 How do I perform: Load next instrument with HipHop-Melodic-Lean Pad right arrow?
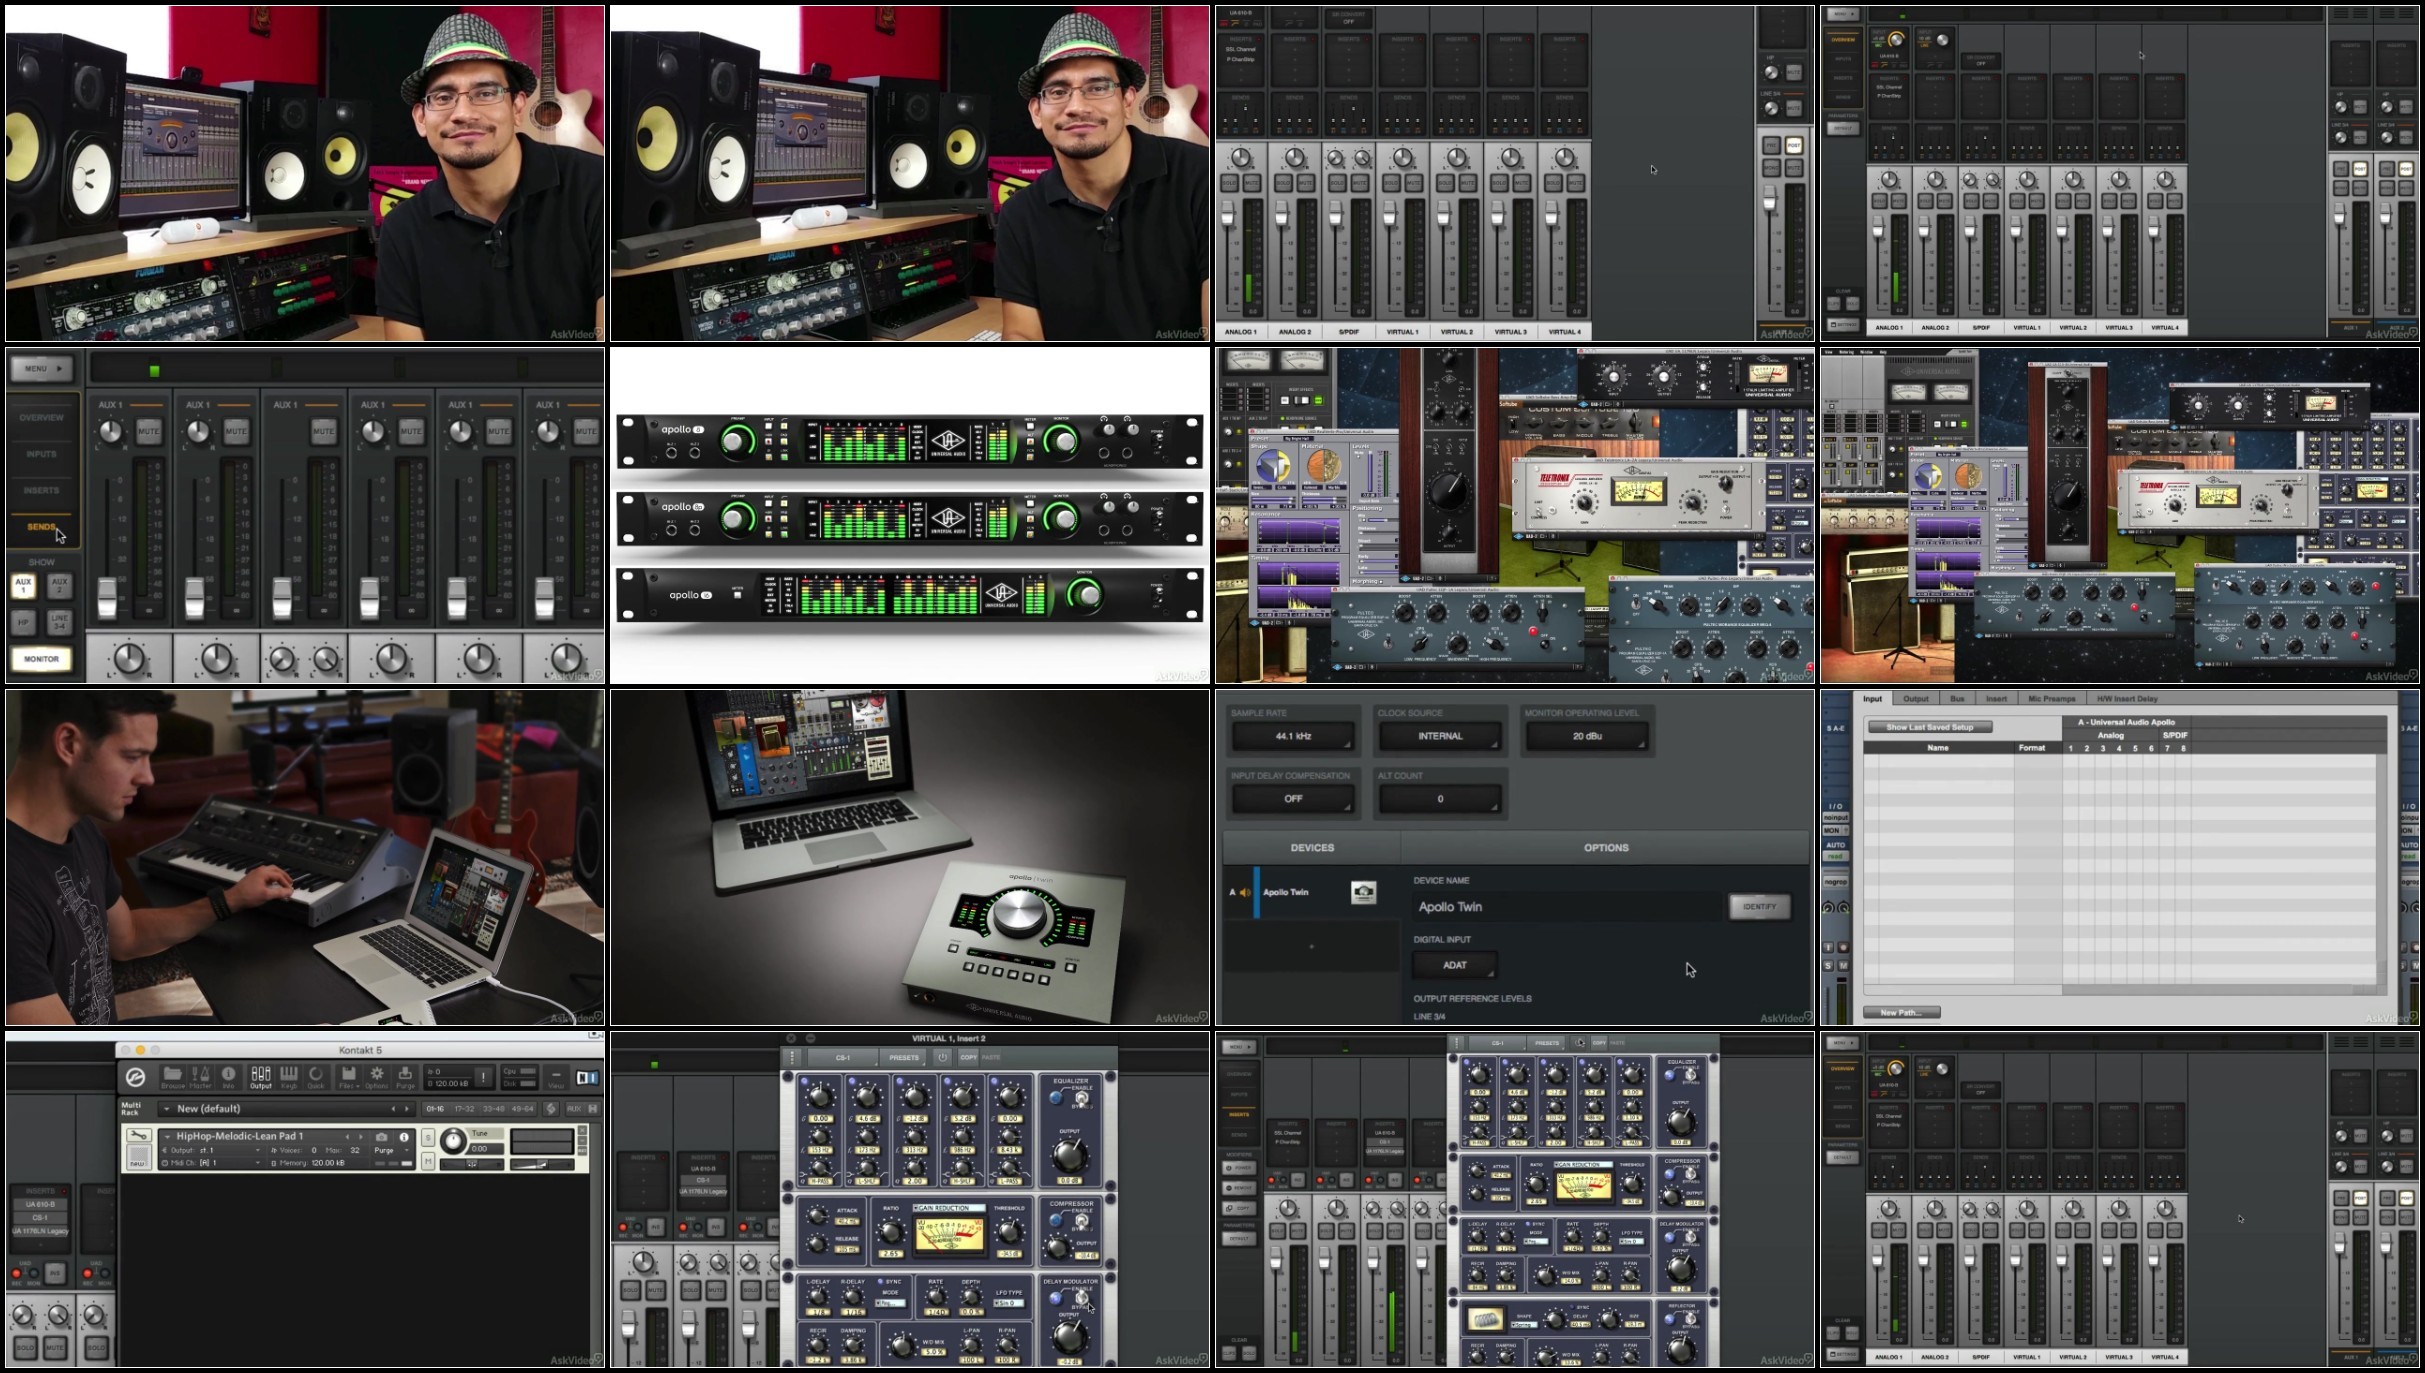pyautogui.click(x=361, y=1137)
